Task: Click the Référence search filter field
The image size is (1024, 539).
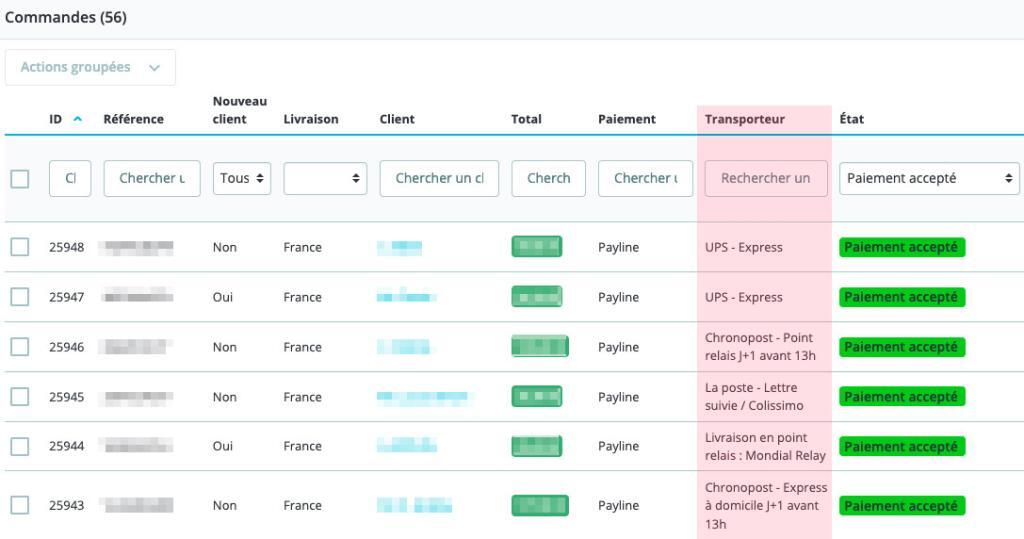Action: coord(152,179)
